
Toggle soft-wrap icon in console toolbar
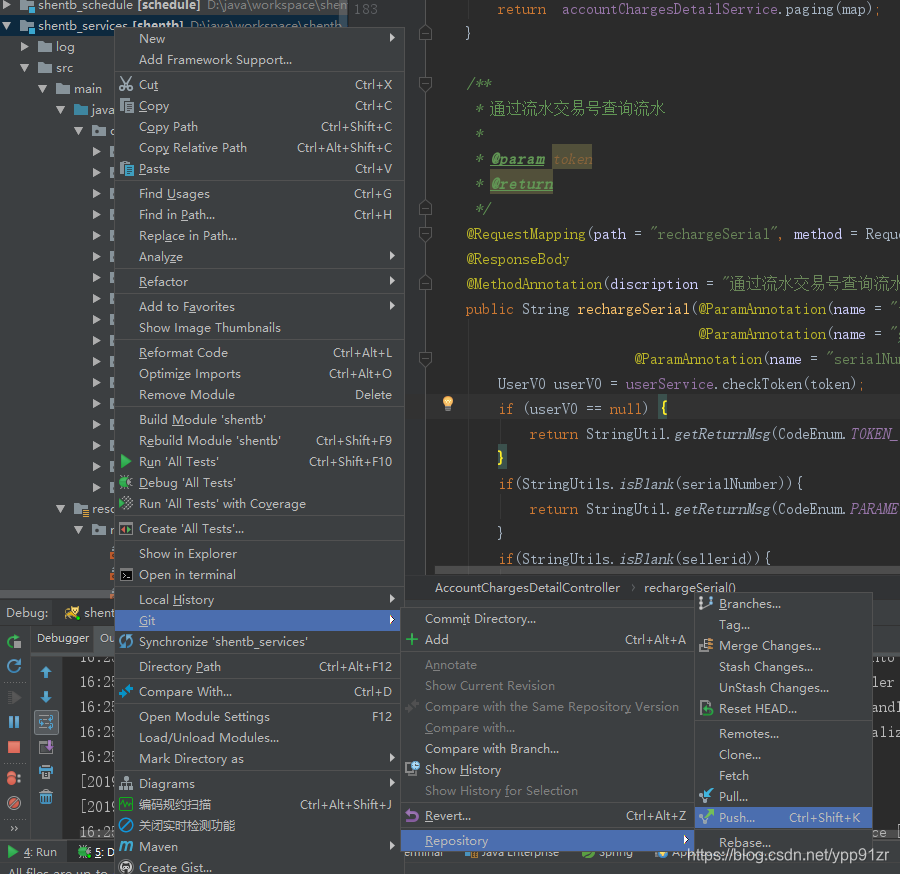46,722
